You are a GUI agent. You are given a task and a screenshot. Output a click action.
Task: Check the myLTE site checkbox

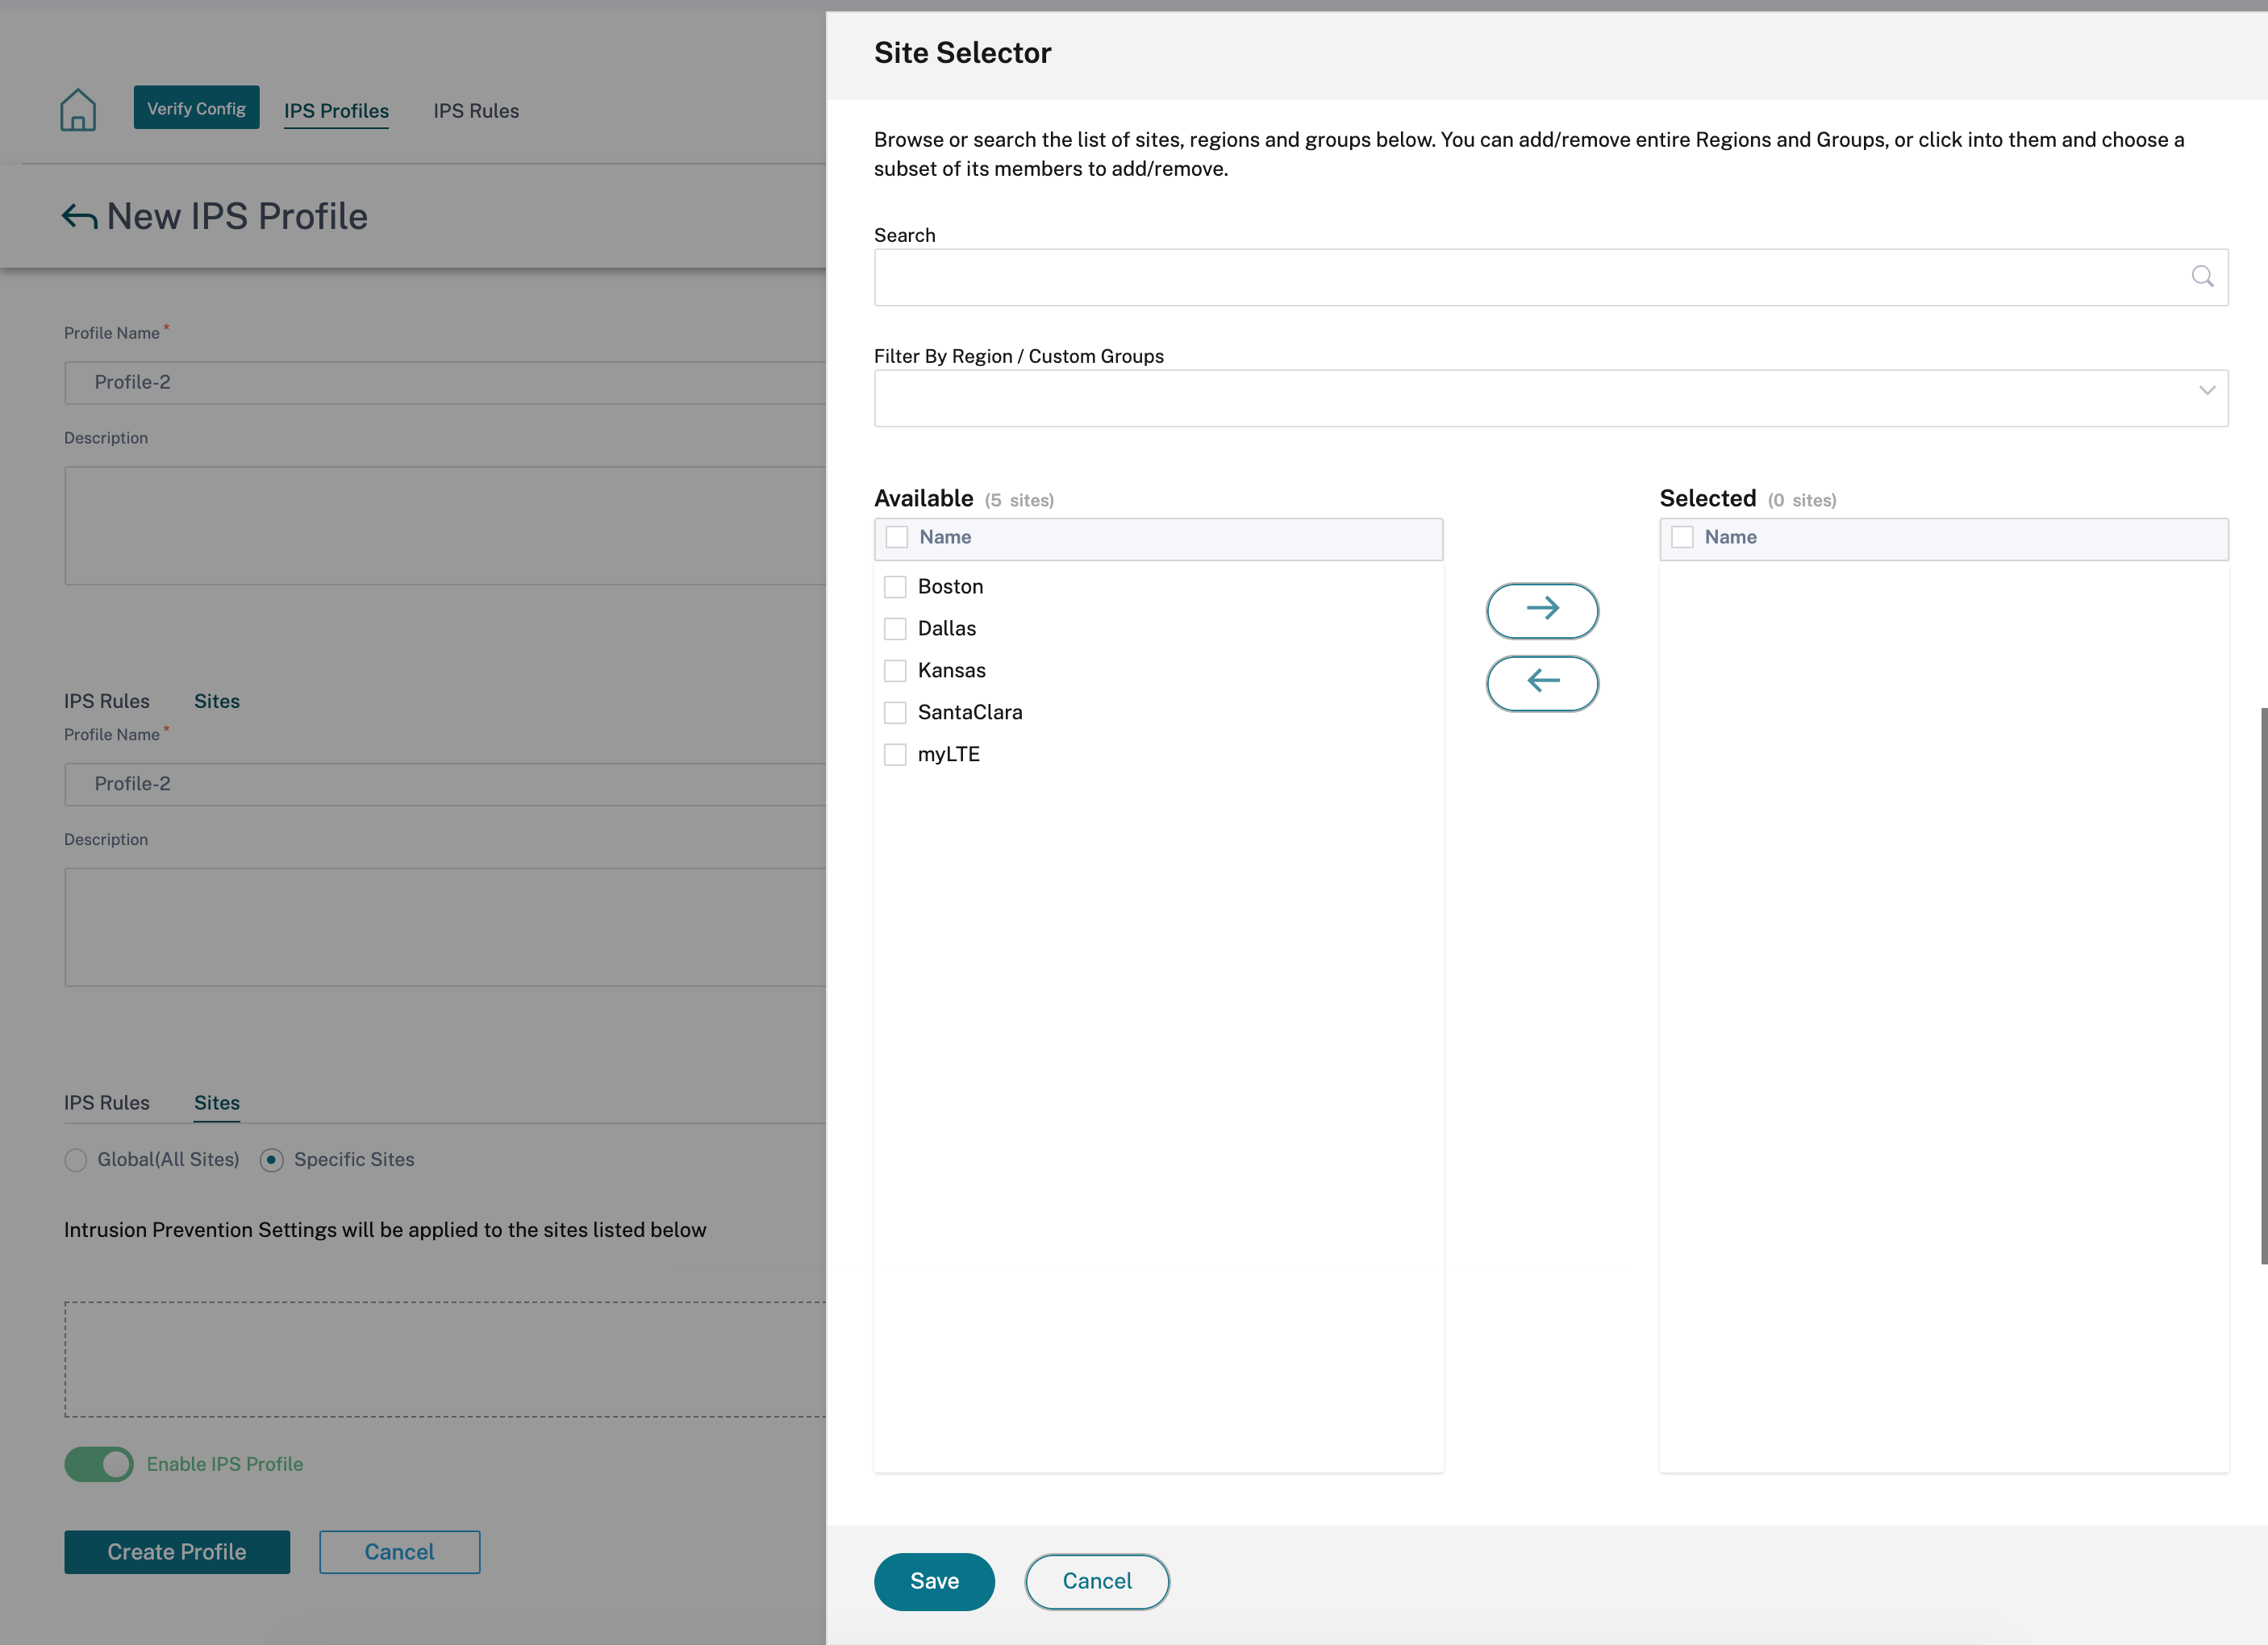tap(895, 755)
